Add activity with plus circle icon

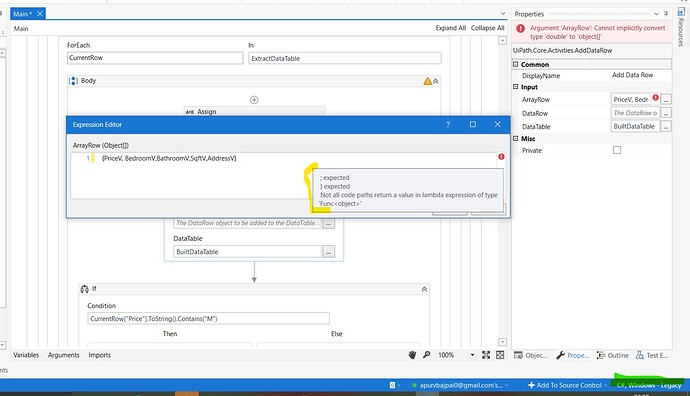tap(254, 100)
